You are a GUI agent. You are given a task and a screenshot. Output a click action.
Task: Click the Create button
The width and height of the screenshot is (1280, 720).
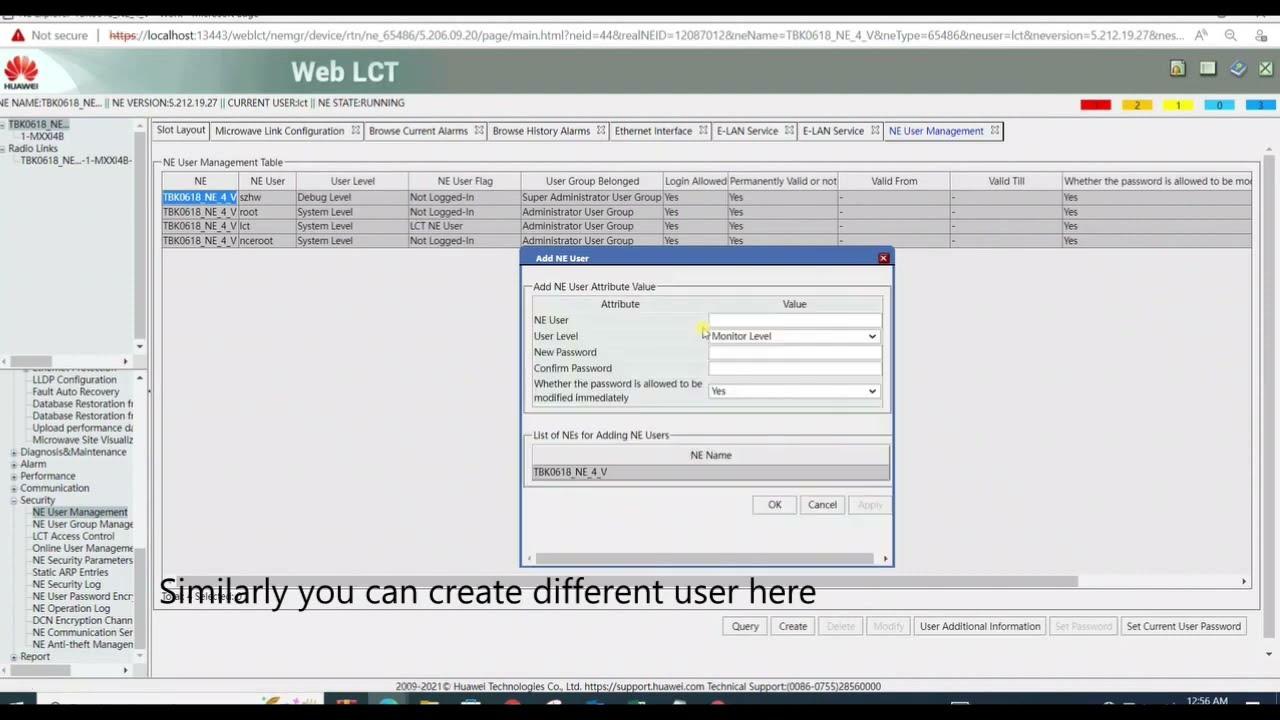click(x=793, y=627)
